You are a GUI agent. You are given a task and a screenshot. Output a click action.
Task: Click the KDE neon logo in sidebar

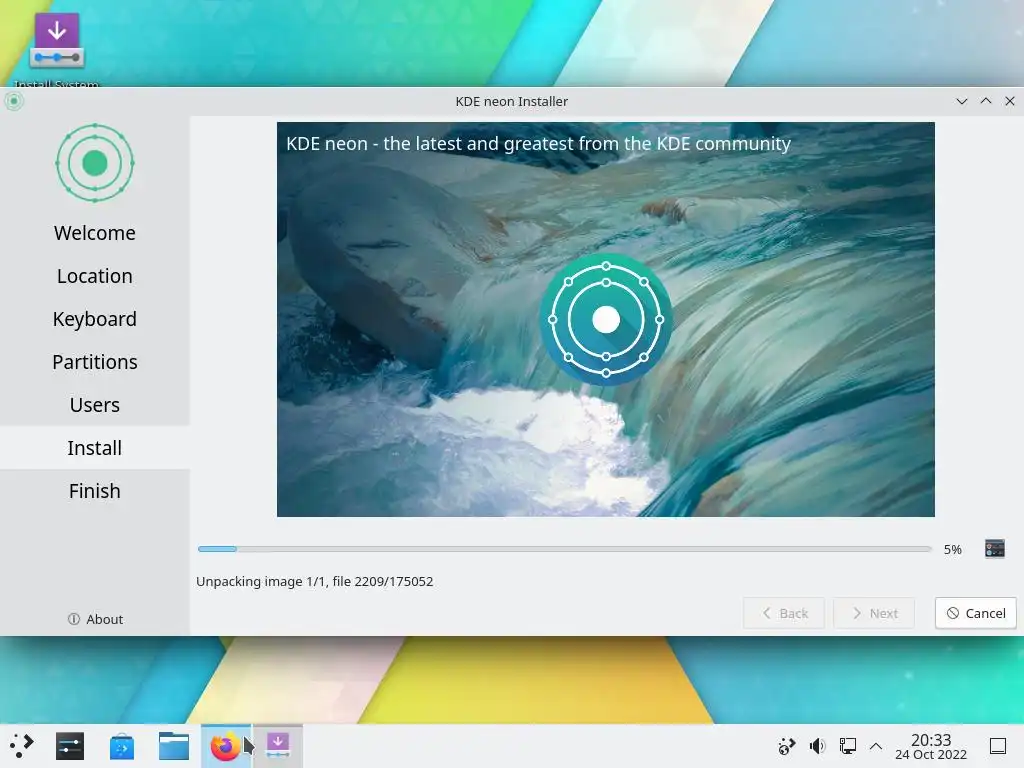coord(95,163)
